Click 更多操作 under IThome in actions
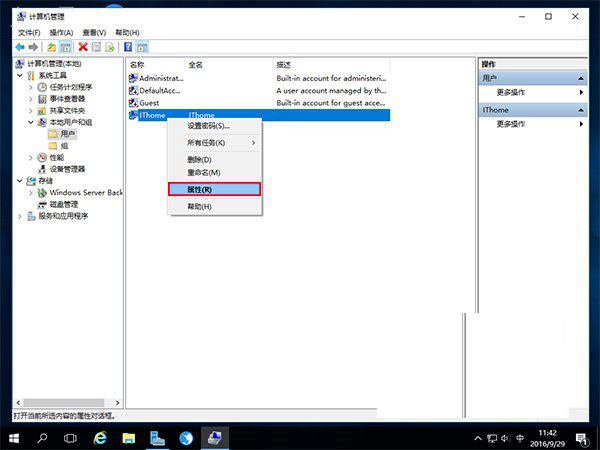 click(510, 124)
